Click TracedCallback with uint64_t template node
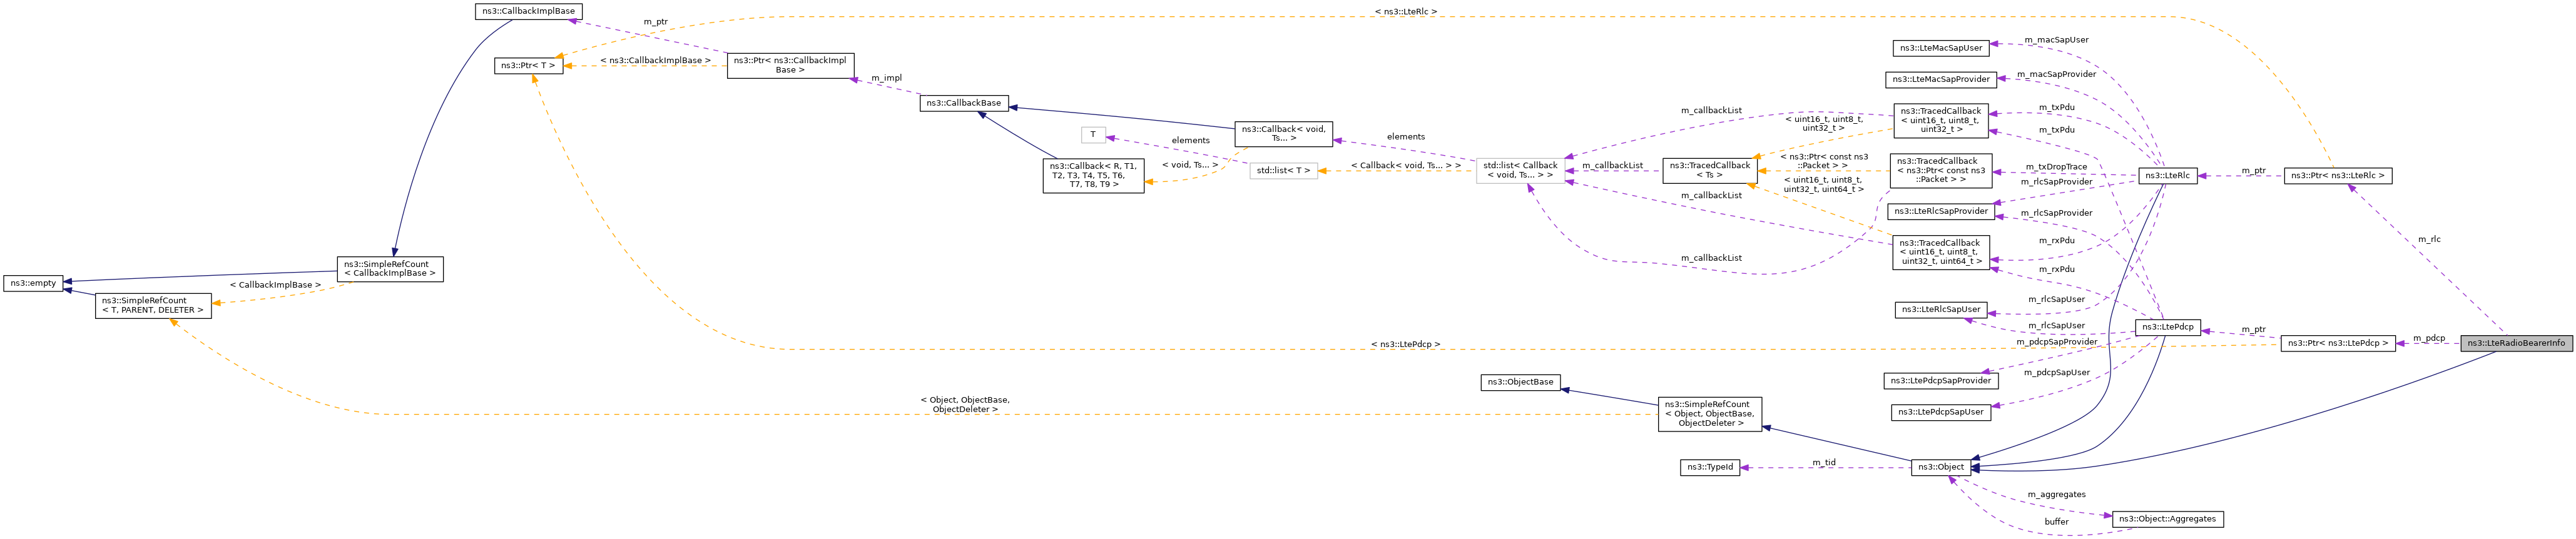The width and height of the screenshot is (2576, 539). click(x=1940, y=252)
